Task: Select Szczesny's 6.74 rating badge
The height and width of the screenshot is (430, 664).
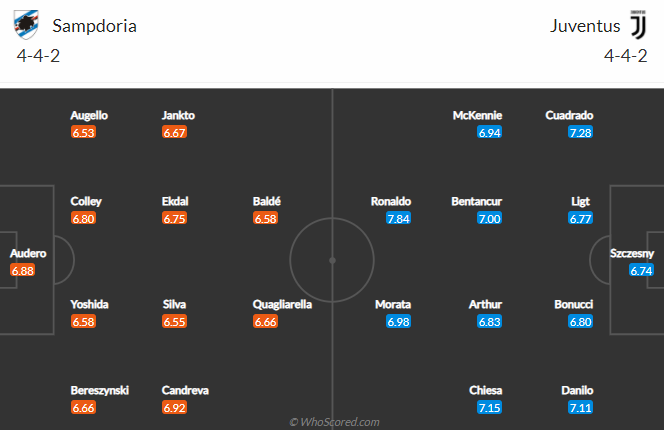Action: [641, 270]
